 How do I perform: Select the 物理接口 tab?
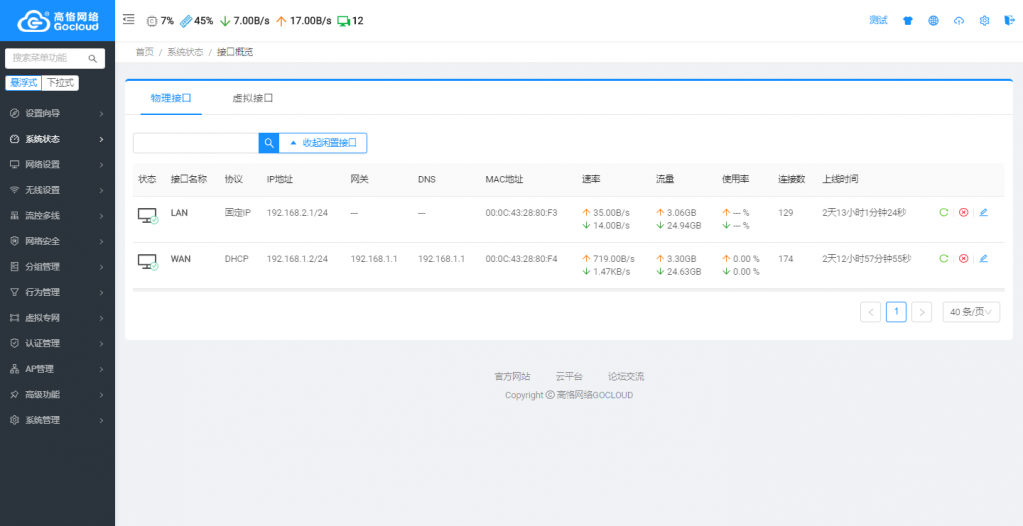click(x=171, y=98)
